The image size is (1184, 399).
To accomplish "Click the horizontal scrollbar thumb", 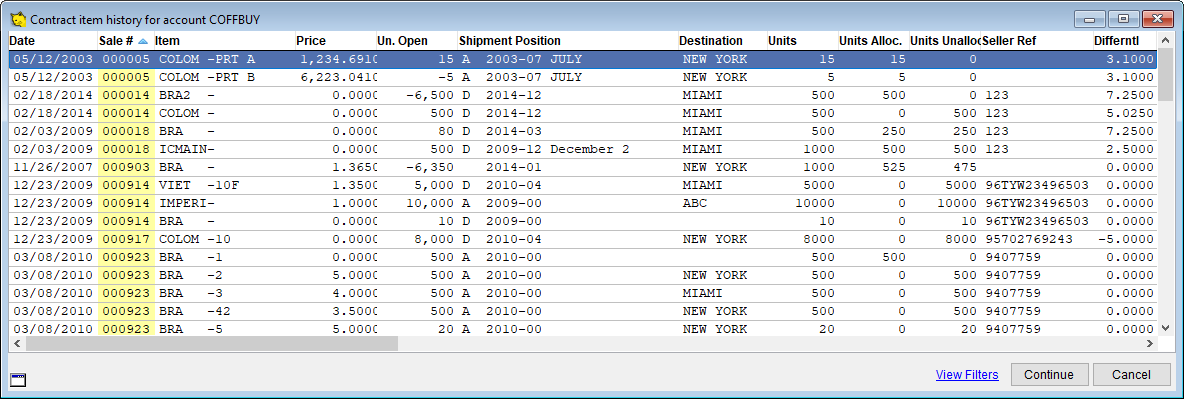I will point(211,343).
